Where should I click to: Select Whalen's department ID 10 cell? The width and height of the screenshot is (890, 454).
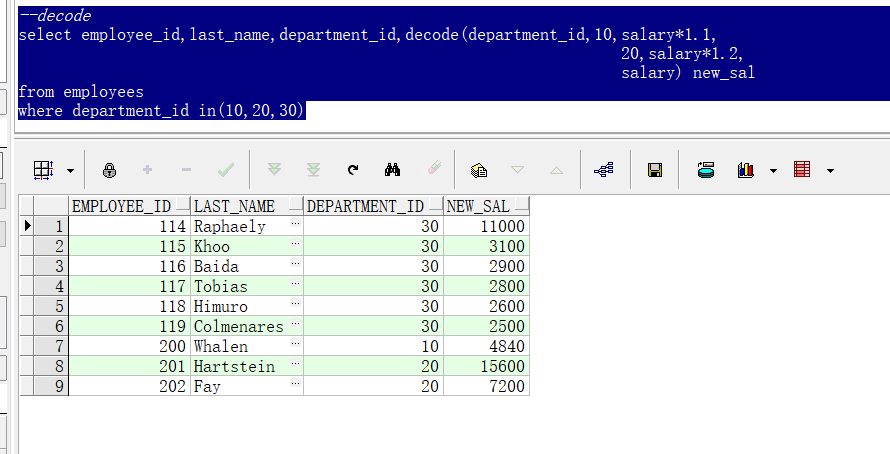373,346
